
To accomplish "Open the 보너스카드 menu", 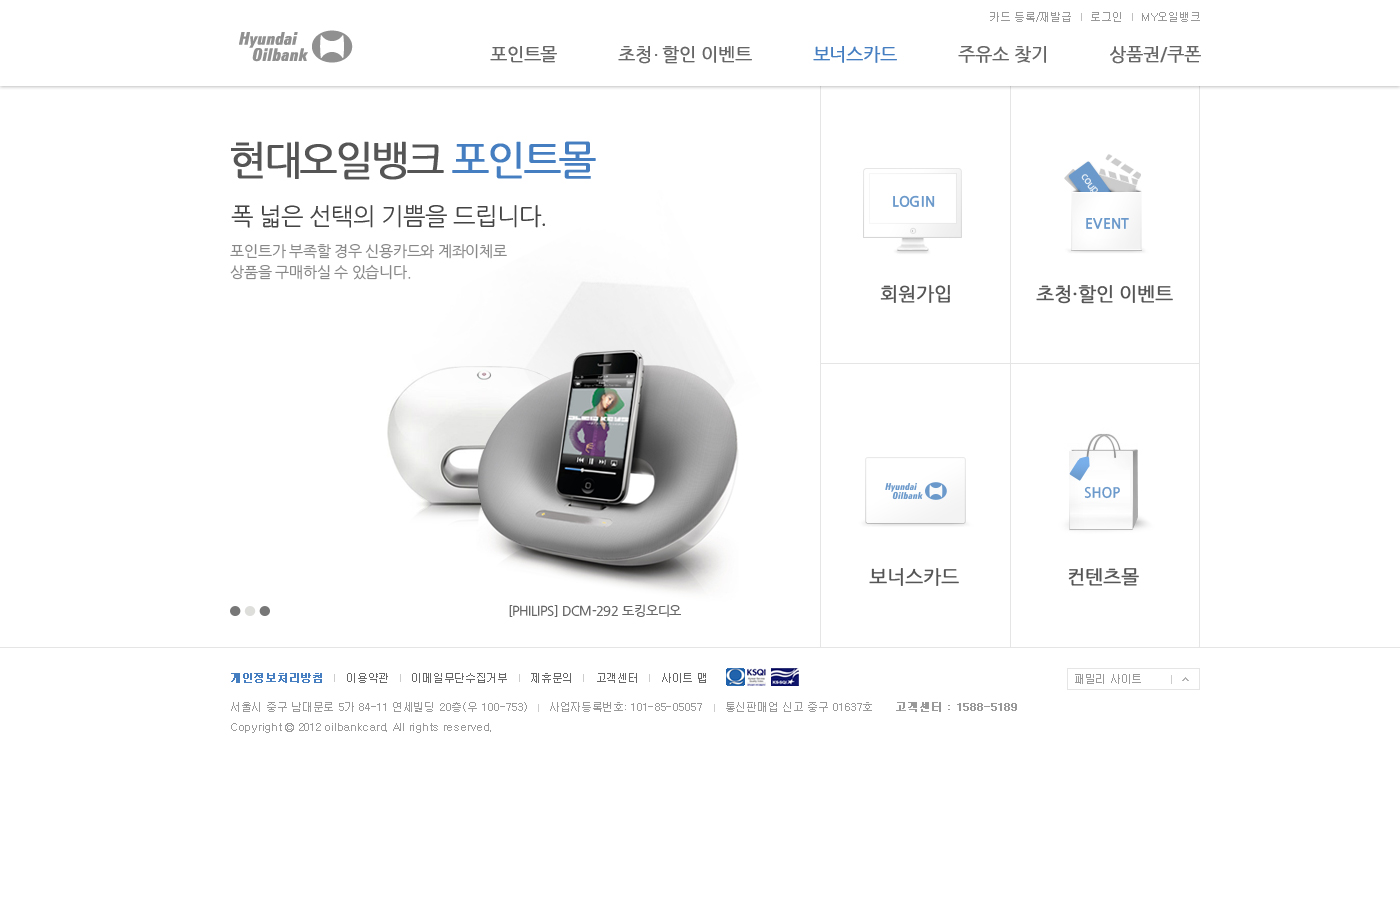I will [855, 54].
